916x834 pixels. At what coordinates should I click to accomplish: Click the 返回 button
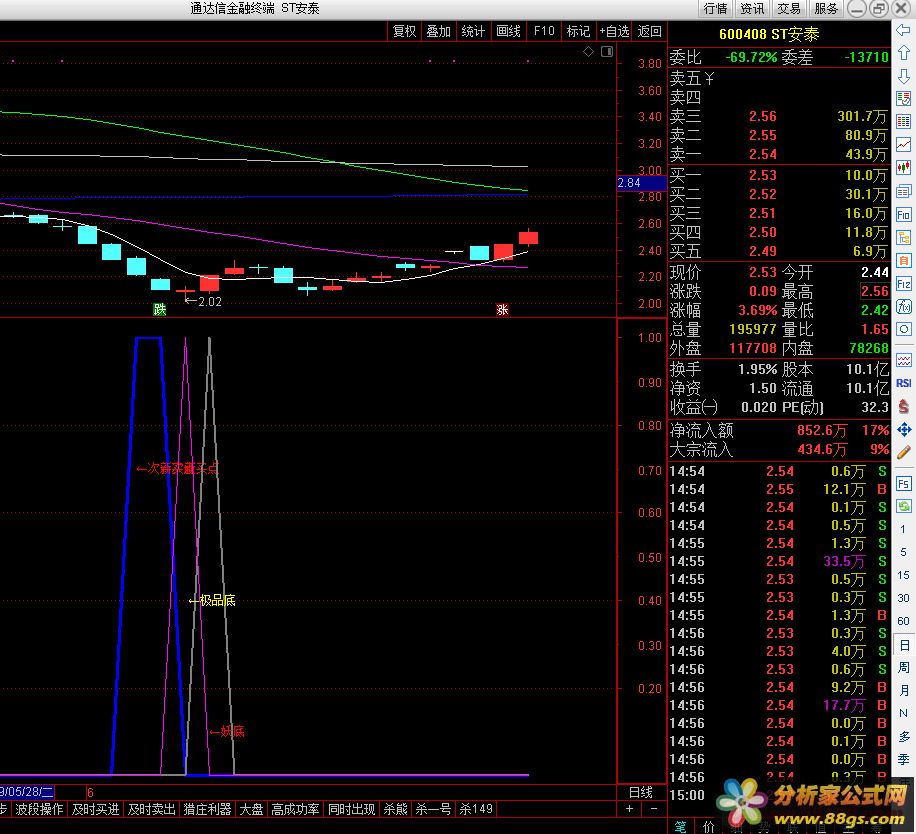tap(649, 31)
